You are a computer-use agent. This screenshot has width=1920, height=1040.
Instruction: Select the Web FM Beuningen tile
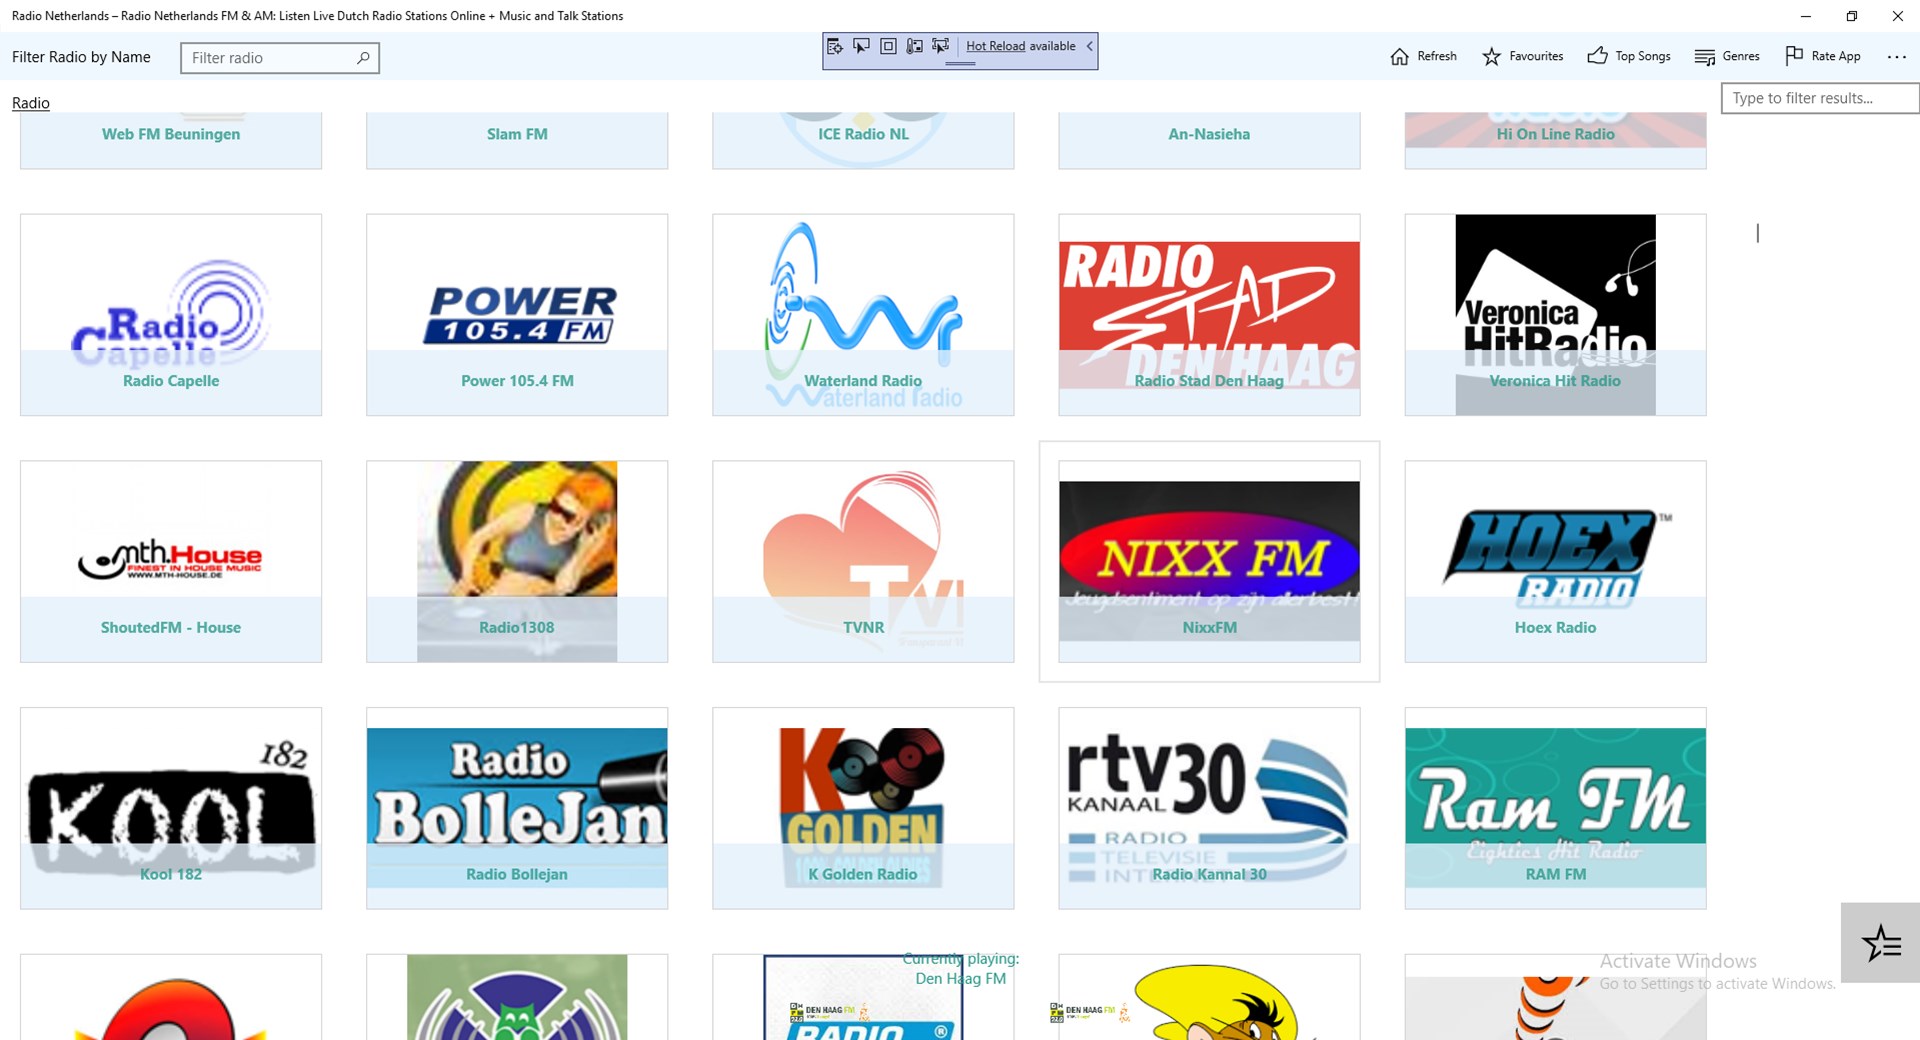click(x=171, y=140)
